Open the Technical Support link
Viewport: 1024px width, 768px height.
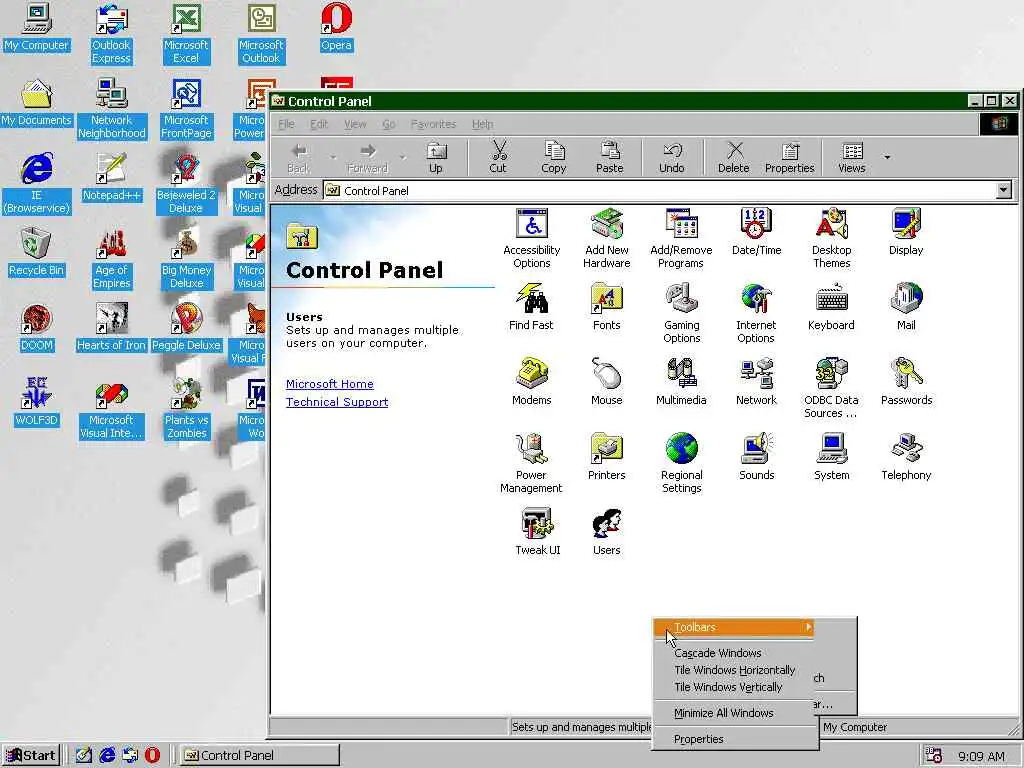point(337,402)
